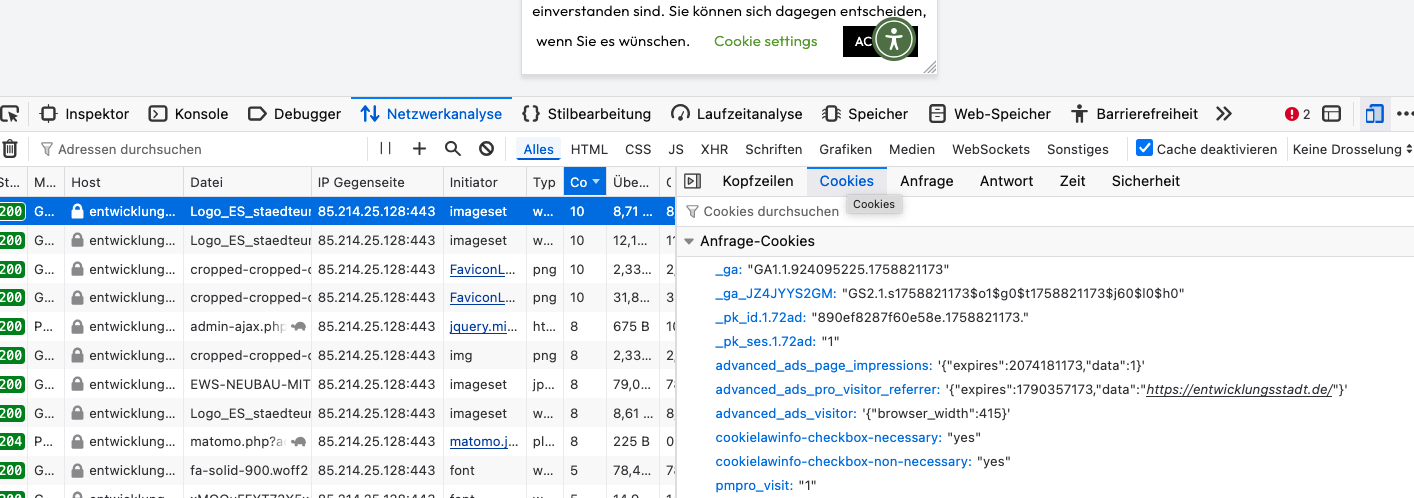Open the Keine Drosselung throttling dropdown
This screenshot has height=498, width=1414.
click(x=1352, y=149)
